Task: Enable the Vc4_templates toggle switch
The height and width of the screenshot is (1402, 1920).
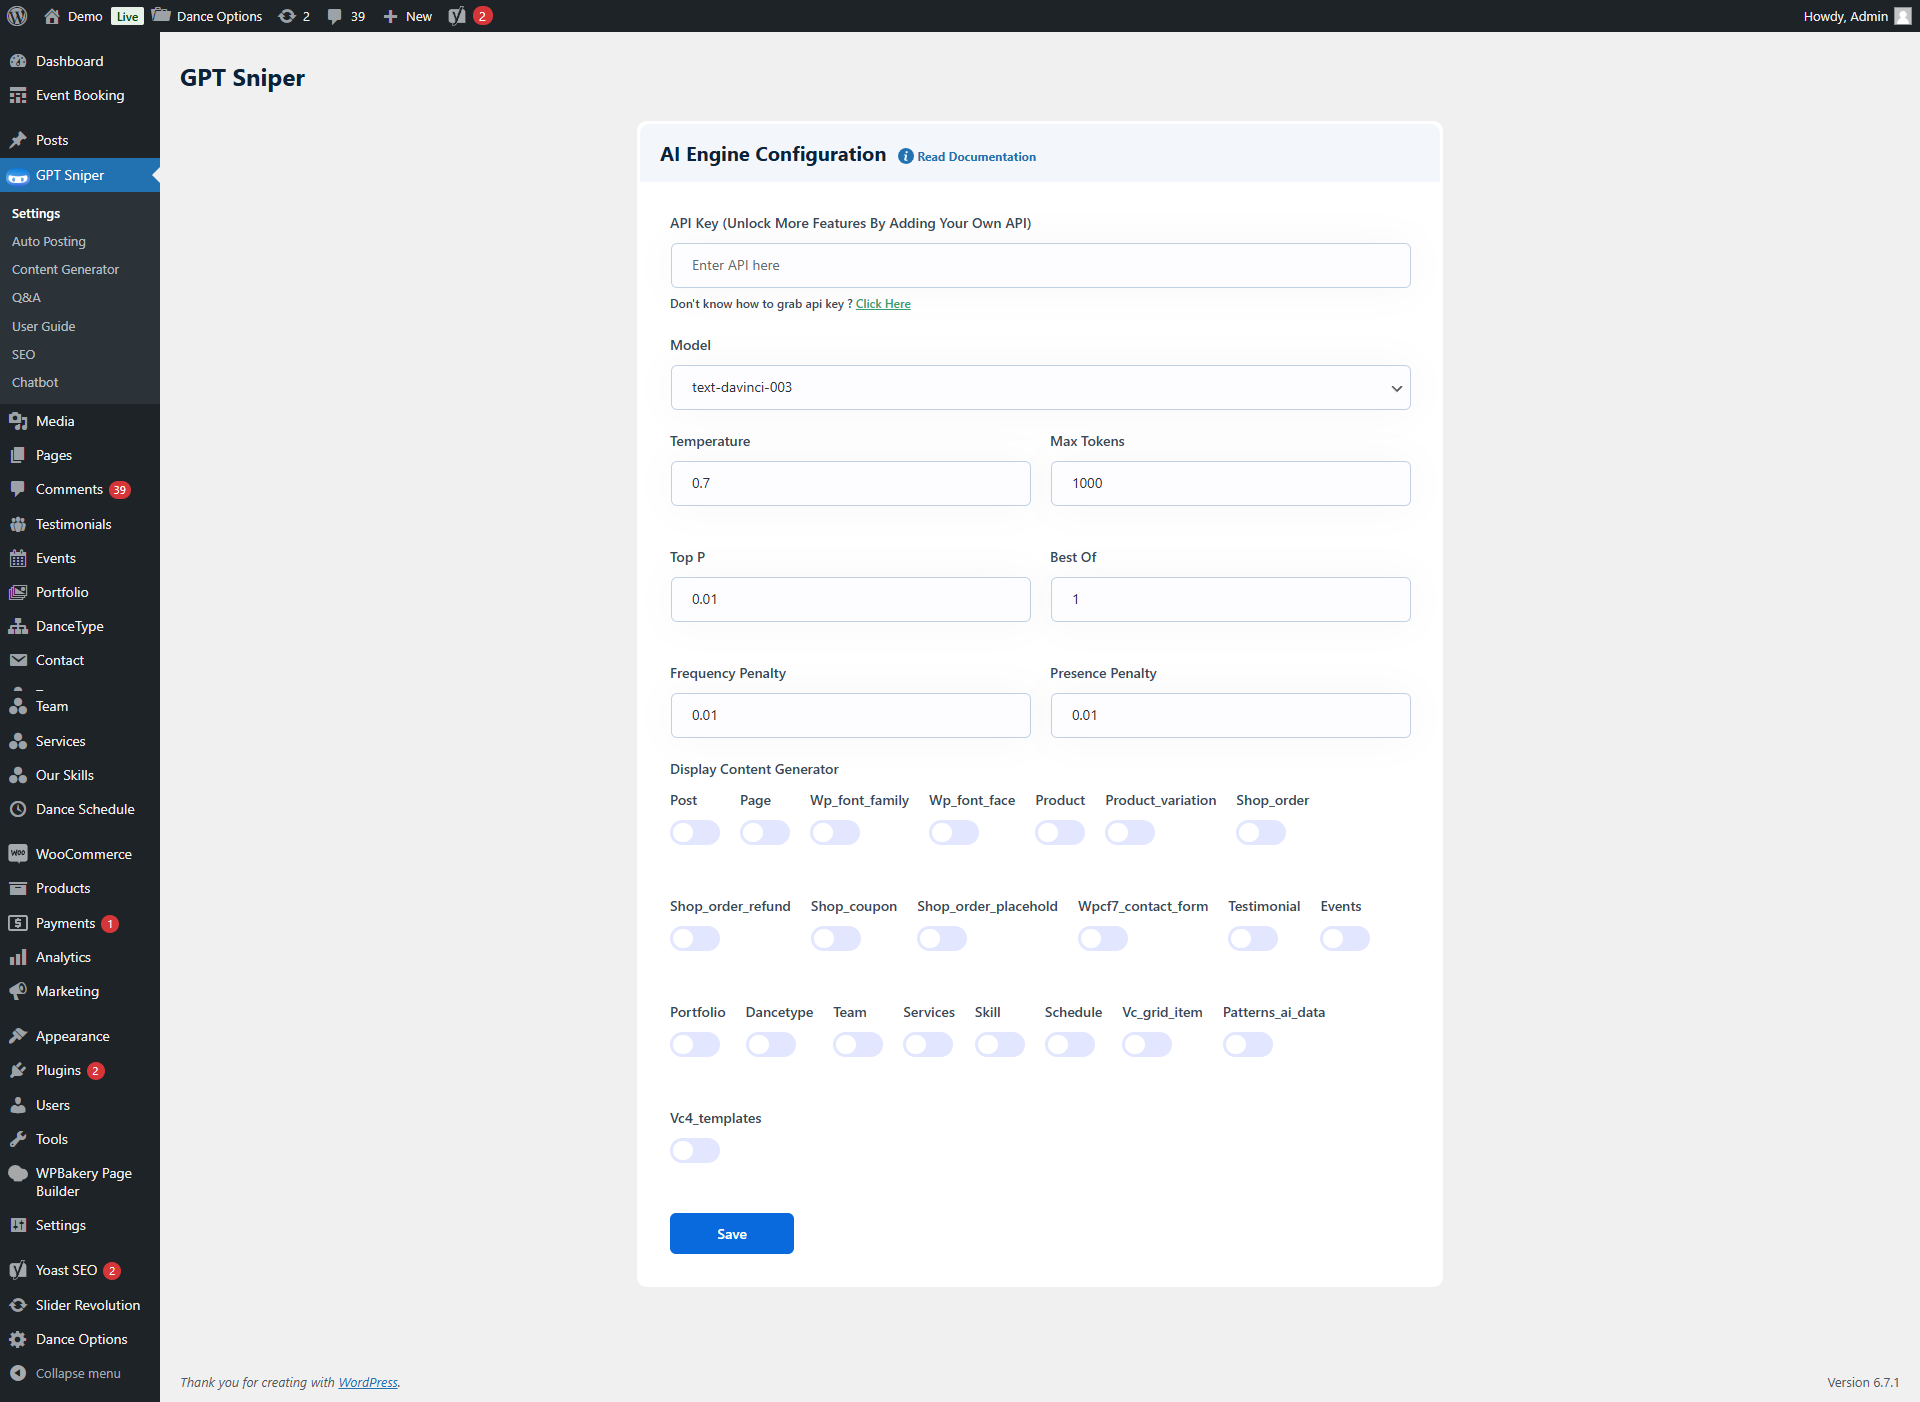Action: pos(695,1150)
